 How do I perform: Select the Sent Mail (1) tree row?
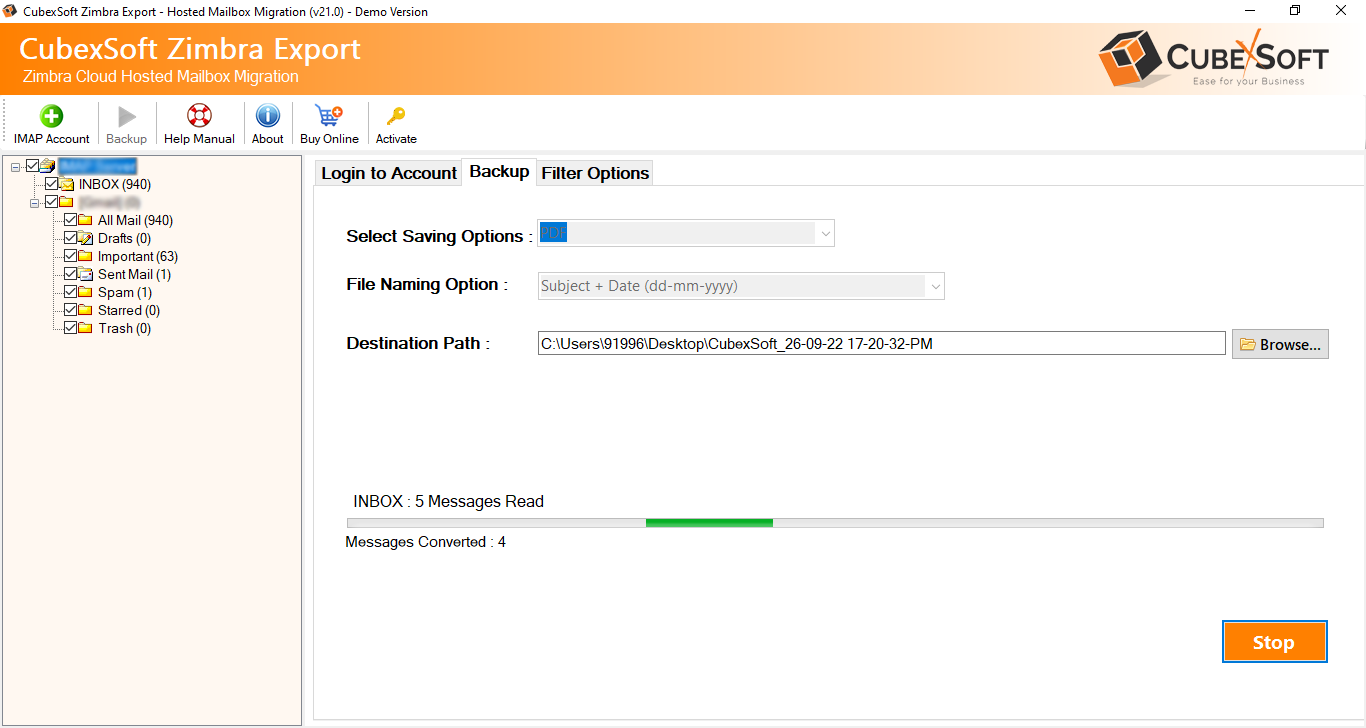click(134, 274)
